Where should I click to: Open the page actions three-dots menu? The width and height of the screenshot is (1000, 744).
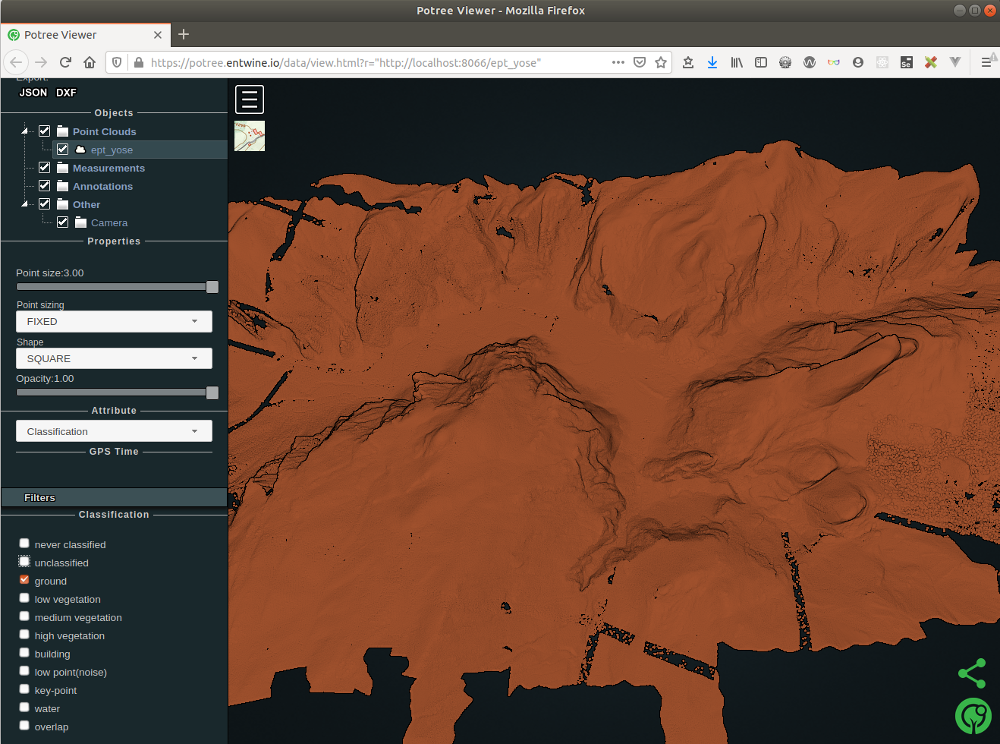point(618,62)
